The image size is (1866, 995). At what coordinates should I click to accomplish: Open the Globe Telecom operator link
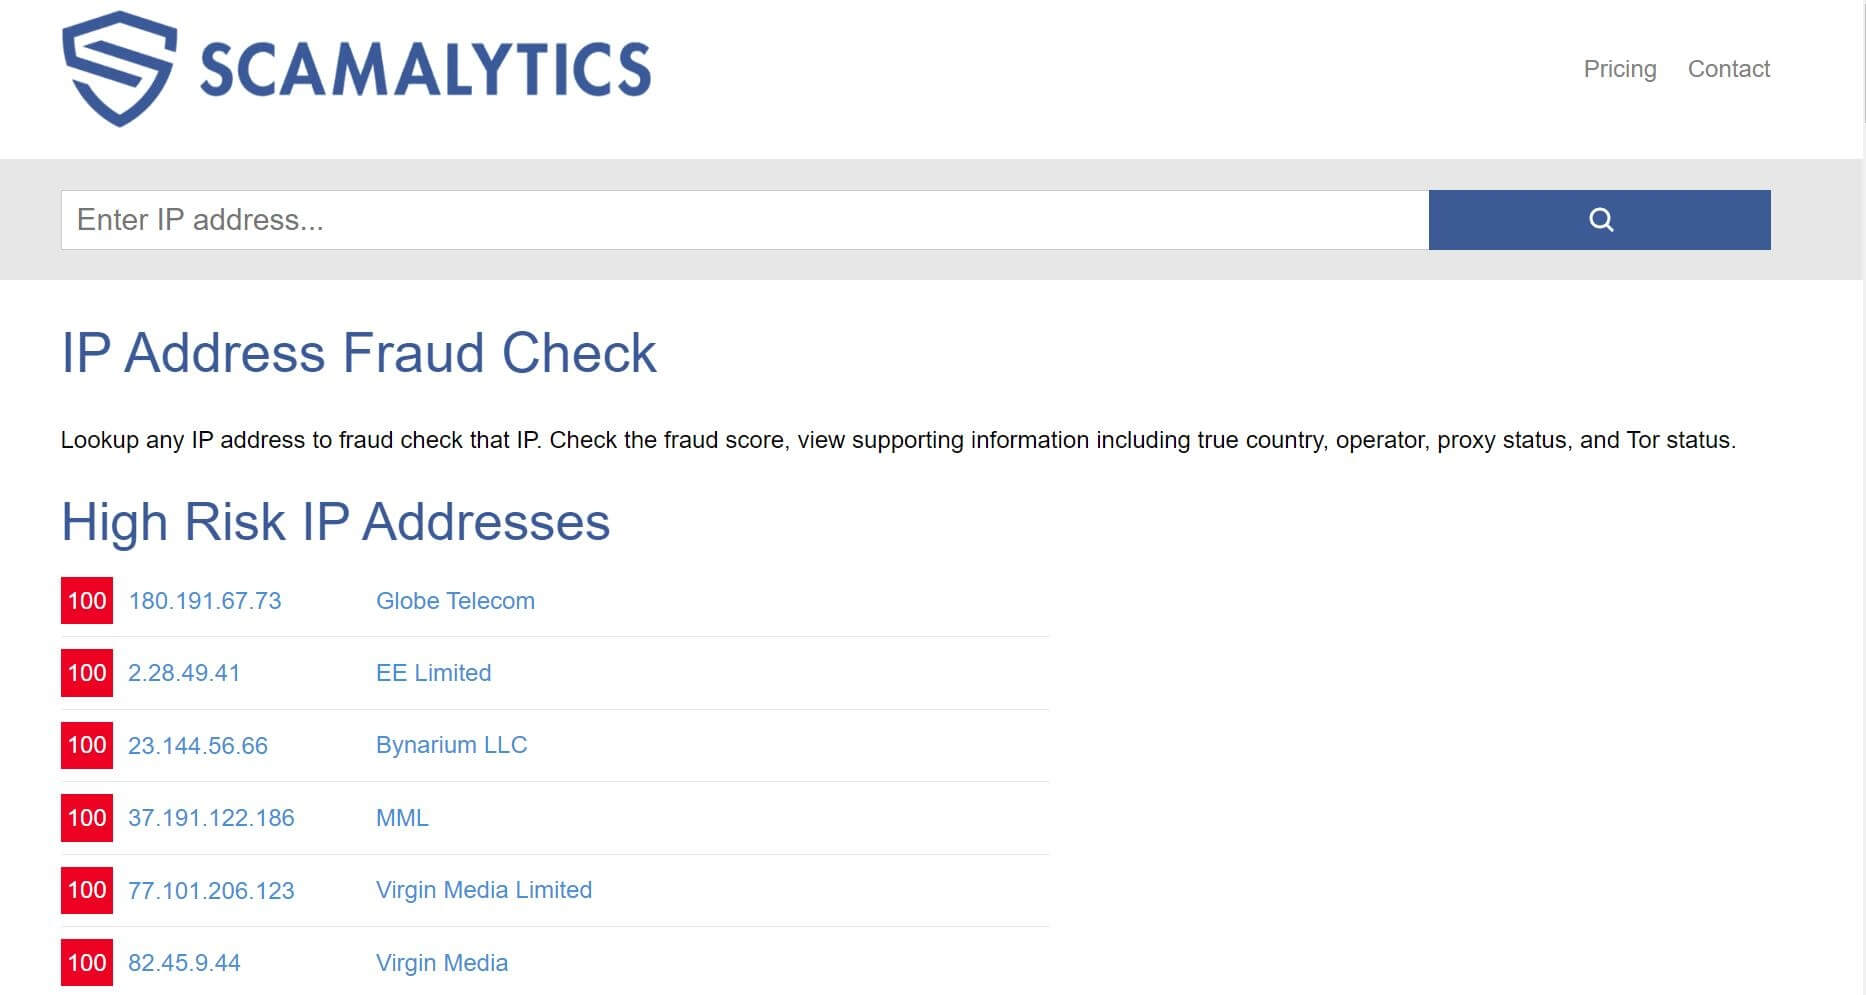(x=455, y=601)
